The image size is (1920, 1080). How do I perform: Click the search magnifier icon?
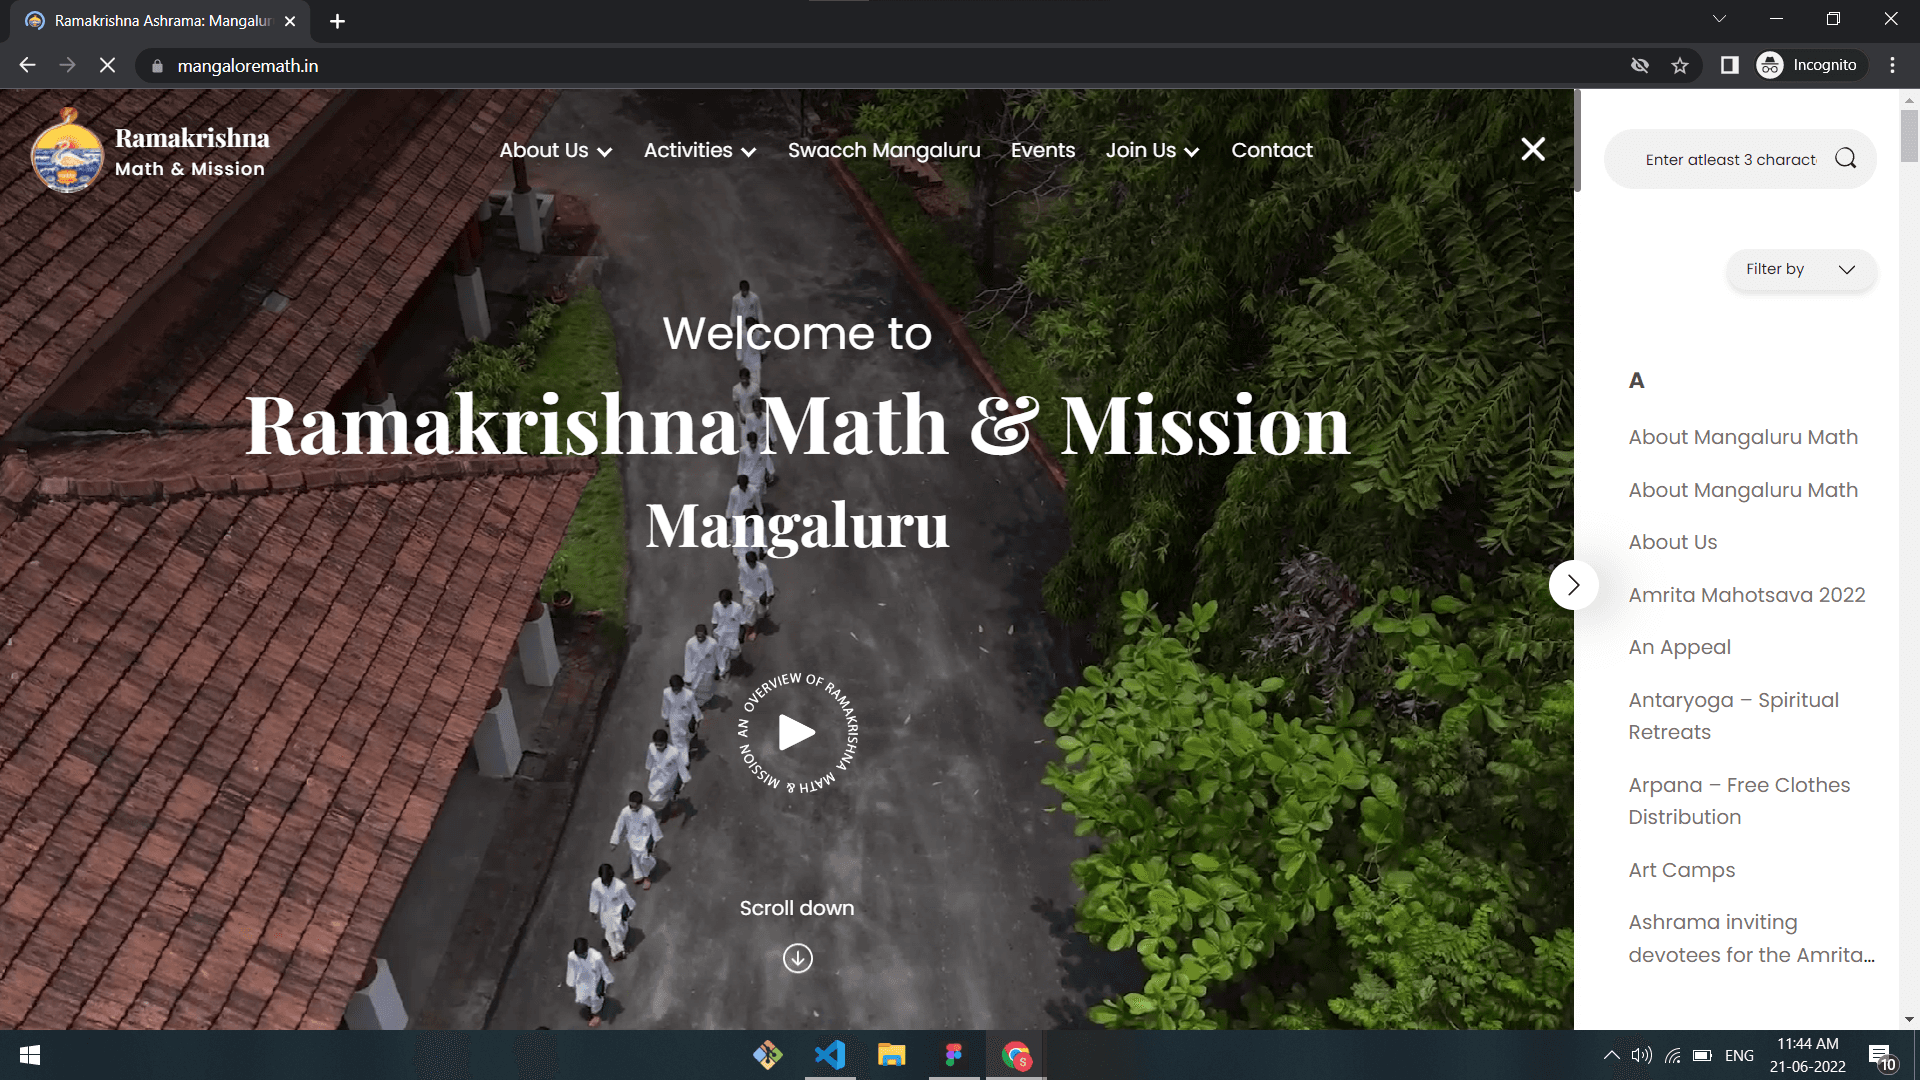[x=1845, y=158]
